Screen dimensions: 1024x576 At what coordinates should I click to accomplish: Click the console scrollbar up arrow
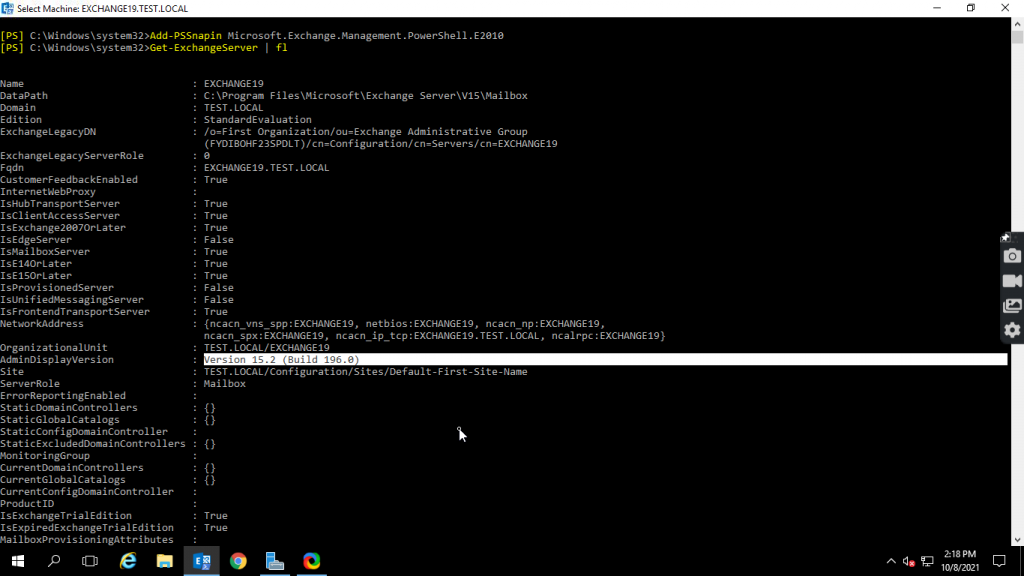click(1017, 23)
